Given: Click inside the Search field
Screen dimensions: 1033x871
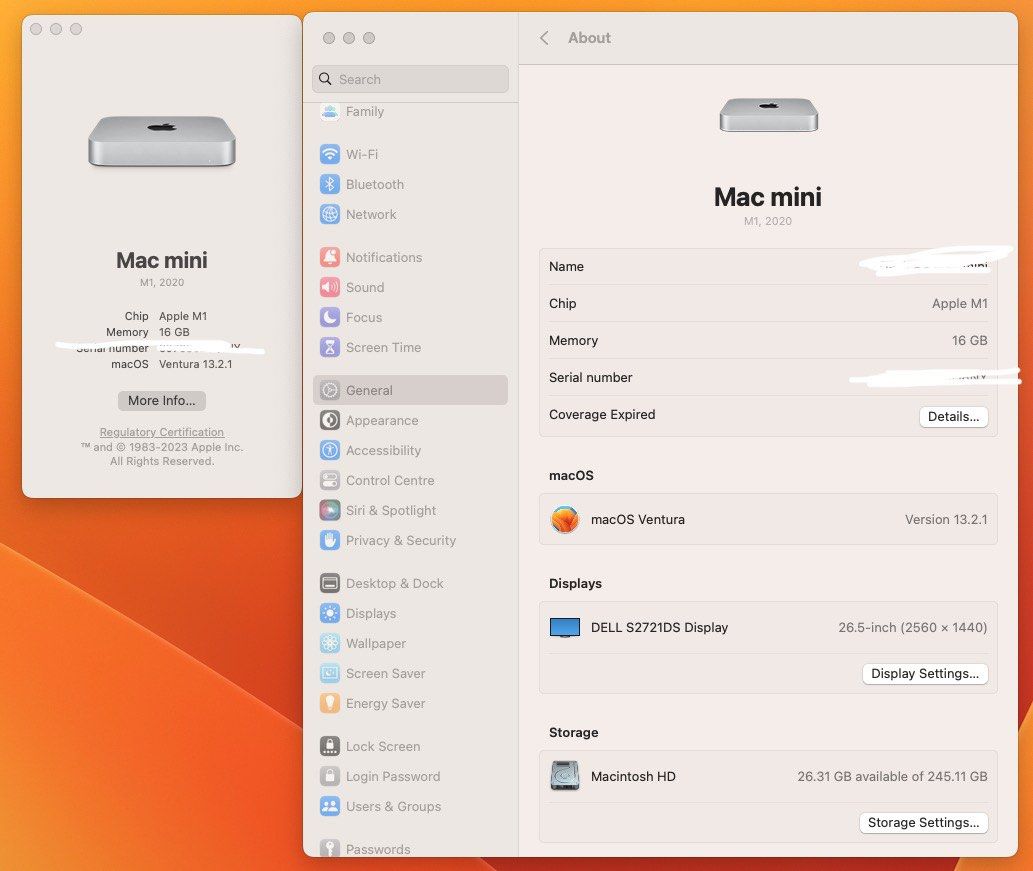Looking at the screenshot, I should point(410,79).
